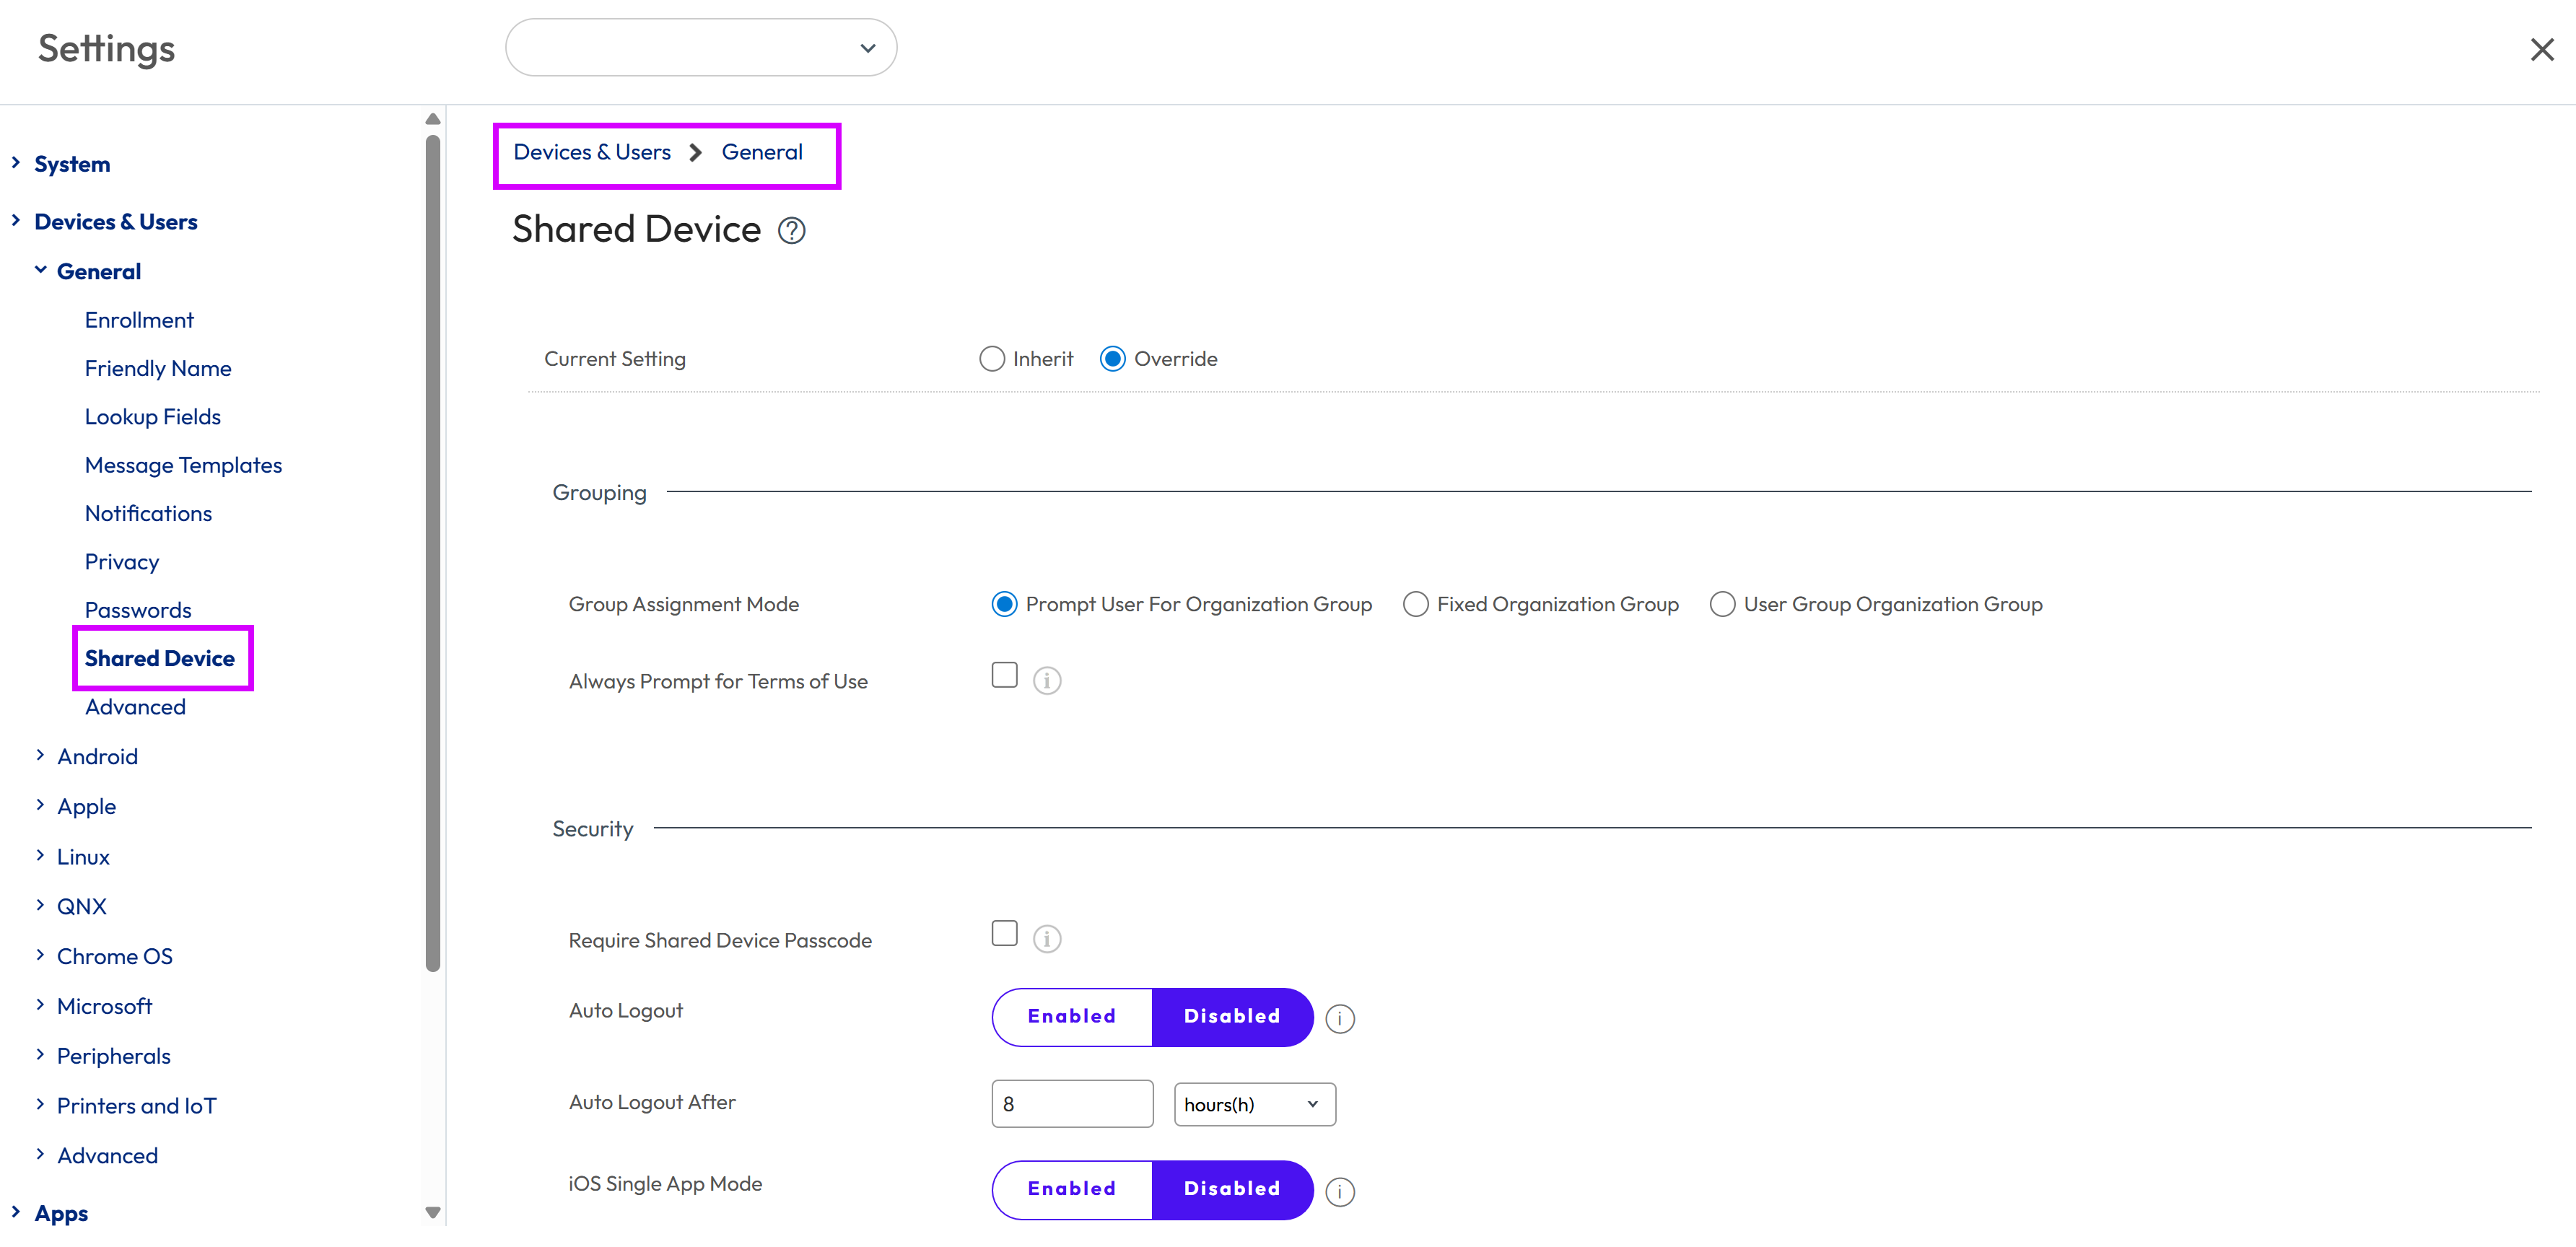
Task: Expand the System section
Action: 15,163
